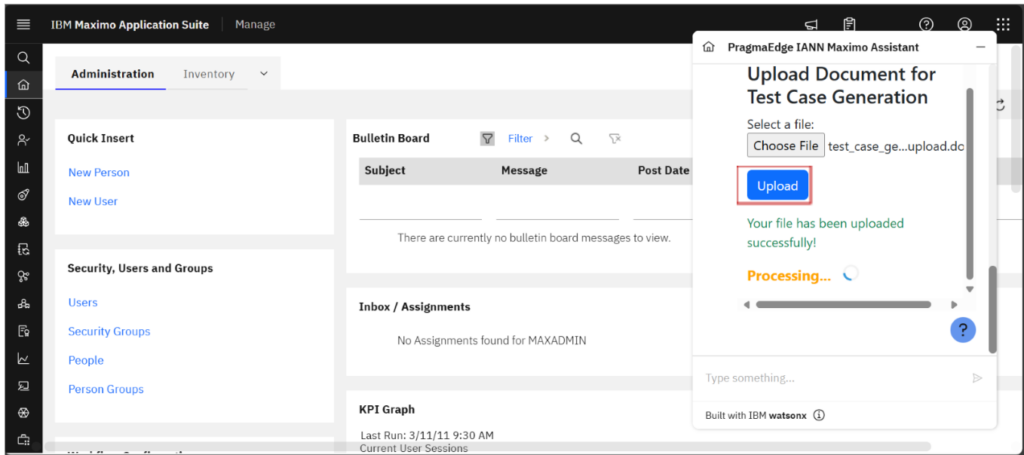1024x455 pixels.
Task: Click the Message filter field
Action: pyautogui.click(x=557, y=210)
